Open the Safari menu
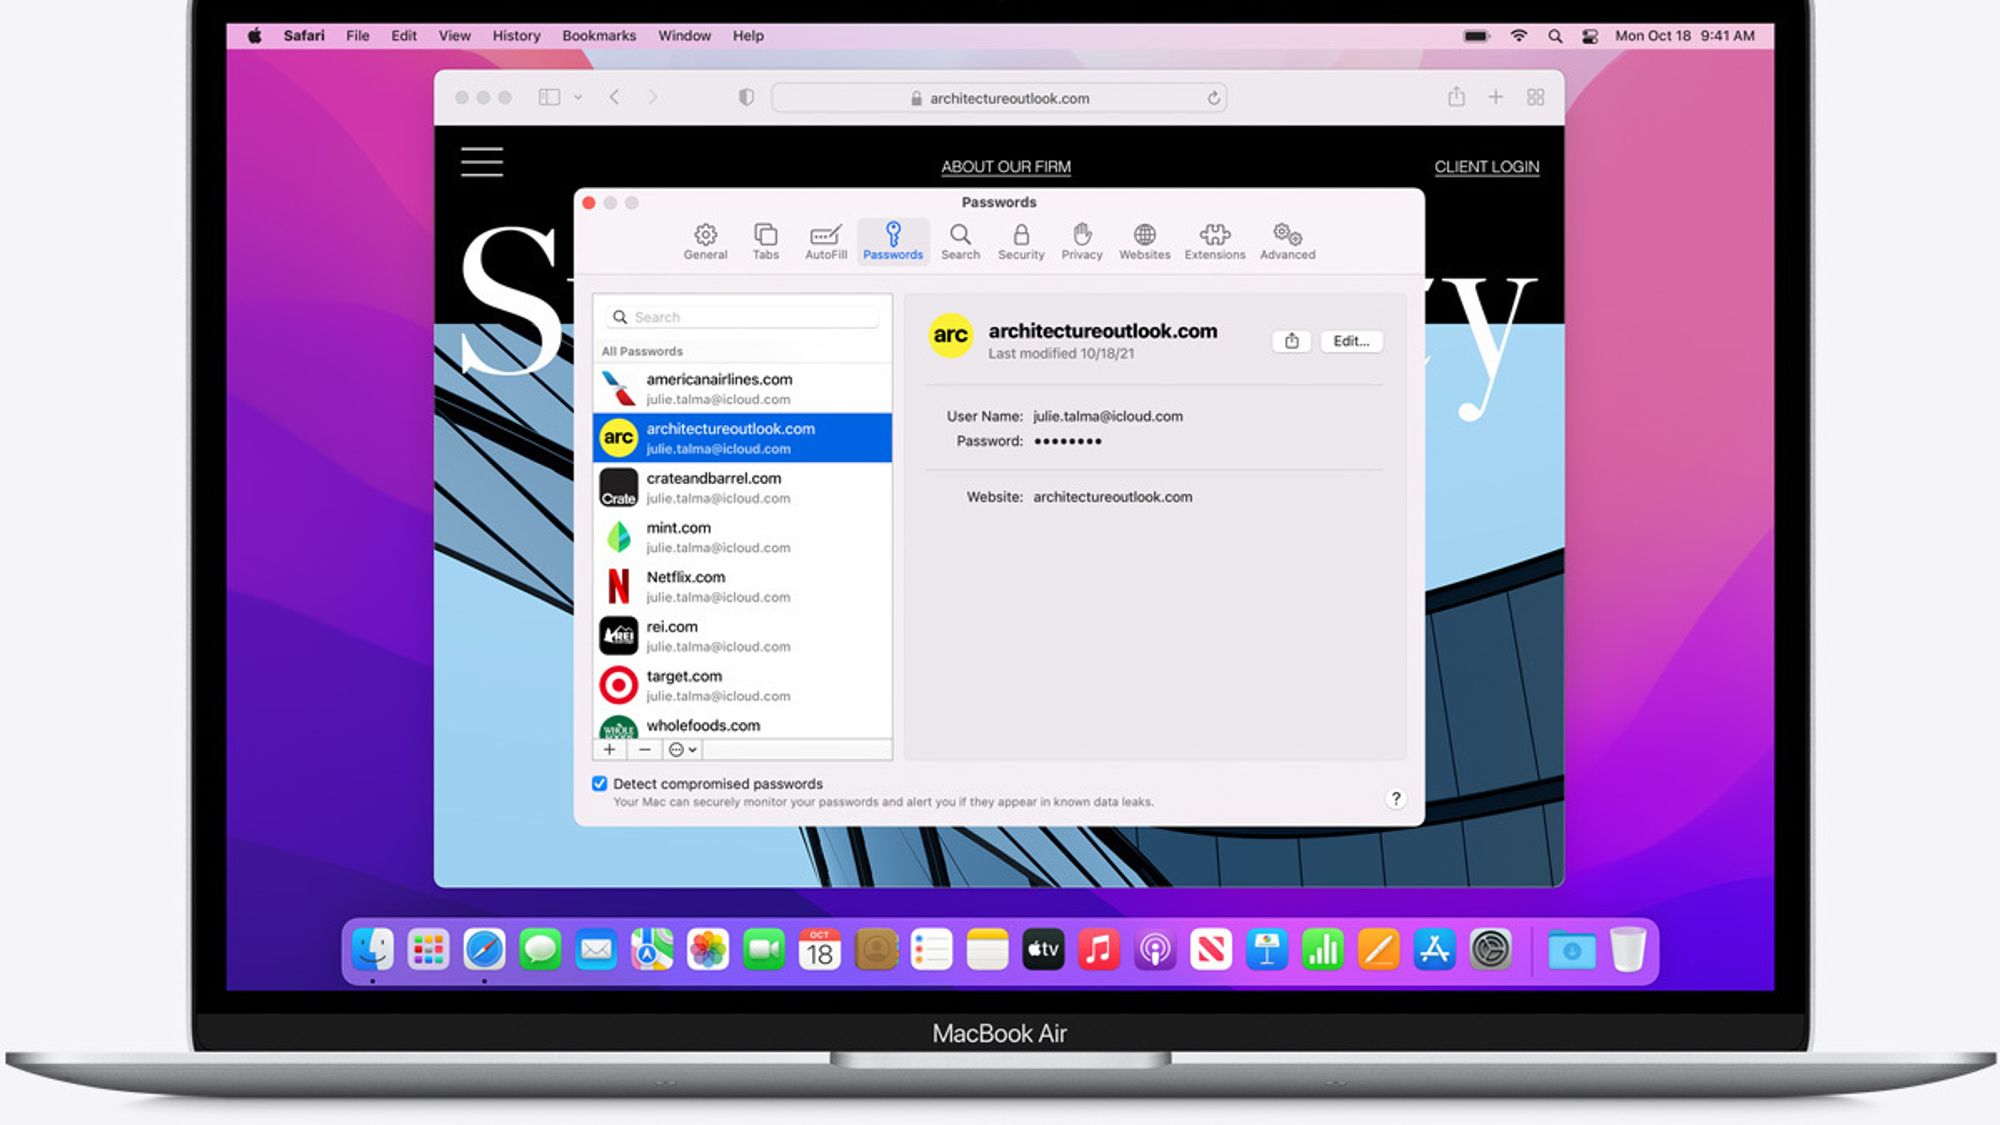The height and width of the screenshot is (1125, 2000). click(304, 35)
